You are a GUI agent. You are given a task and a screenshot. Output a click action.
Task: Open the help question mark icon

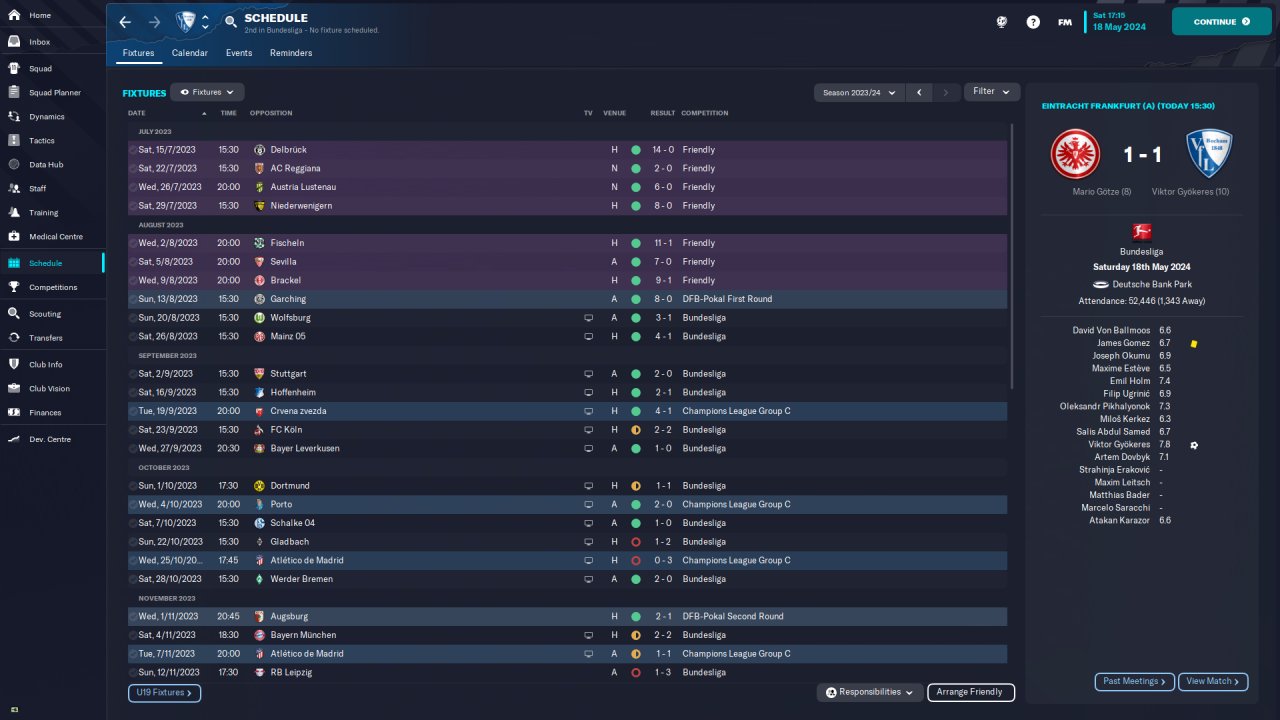coord(1033,21)
